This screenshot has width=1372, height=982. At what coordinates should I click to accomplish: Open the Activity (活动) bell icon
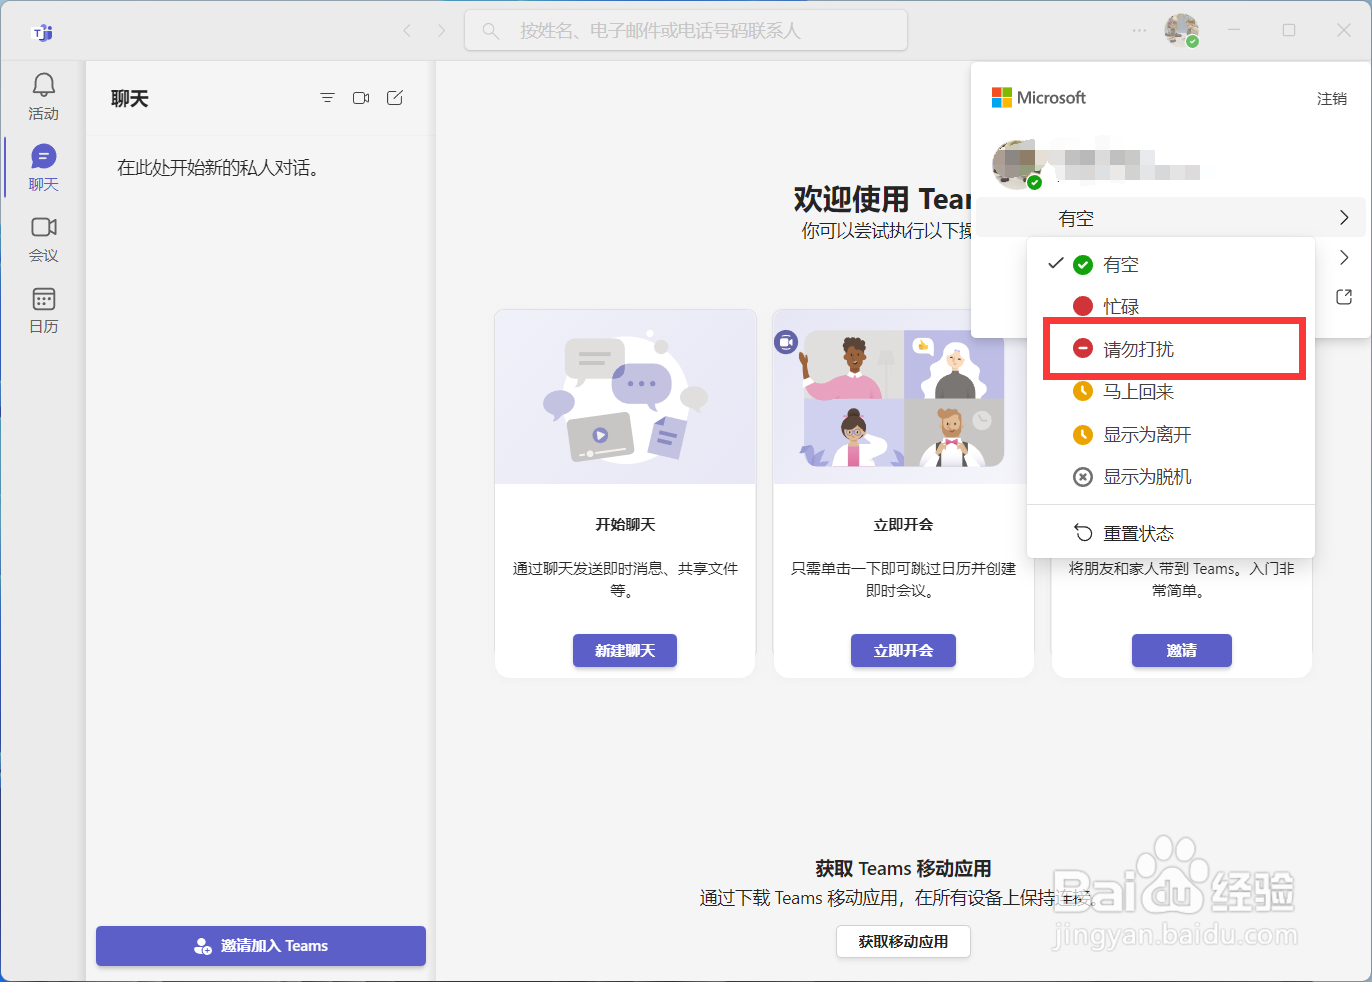coord(43,96)
